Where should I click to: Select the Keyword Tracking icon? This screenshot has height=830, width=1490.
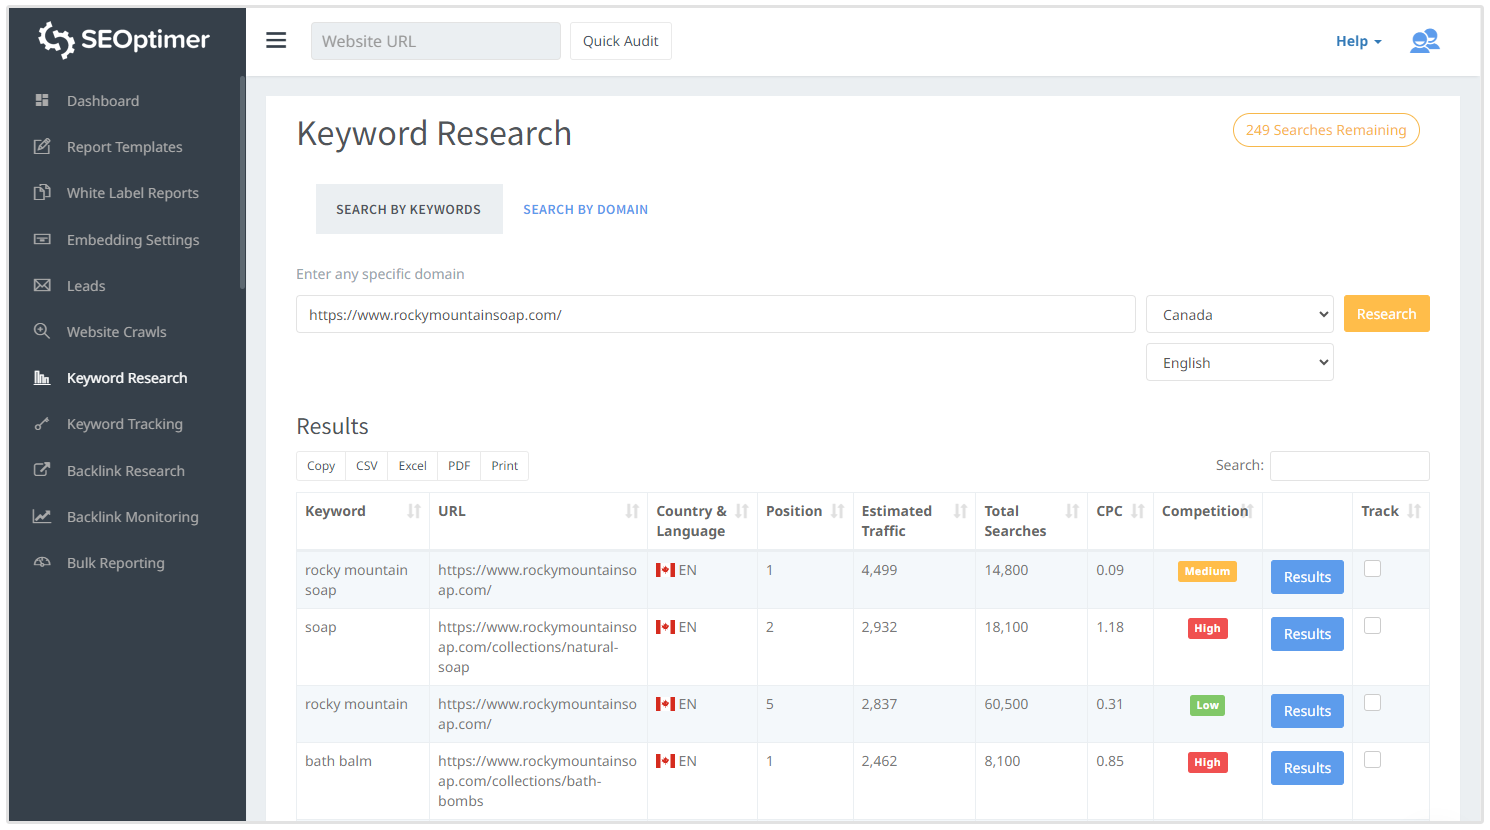click(x=42, y=423)
